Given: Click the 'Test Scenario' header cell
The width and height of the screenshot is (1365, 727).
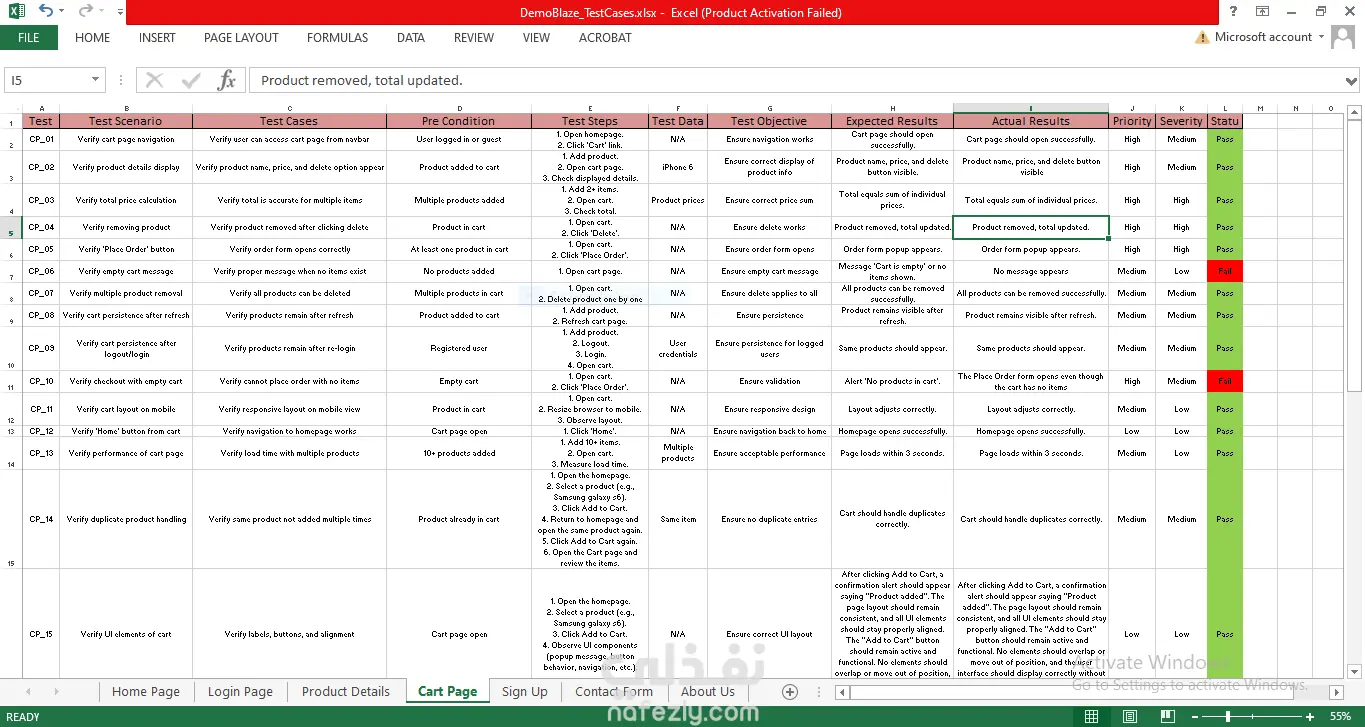Looking at the screenshot, I should pos(125,121).
